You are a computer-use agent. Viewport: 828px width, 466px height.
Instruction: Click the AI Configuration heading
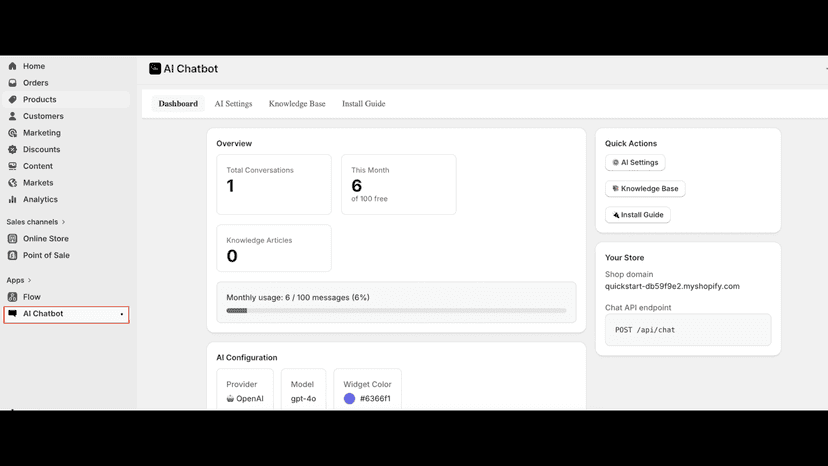point(247,358)
